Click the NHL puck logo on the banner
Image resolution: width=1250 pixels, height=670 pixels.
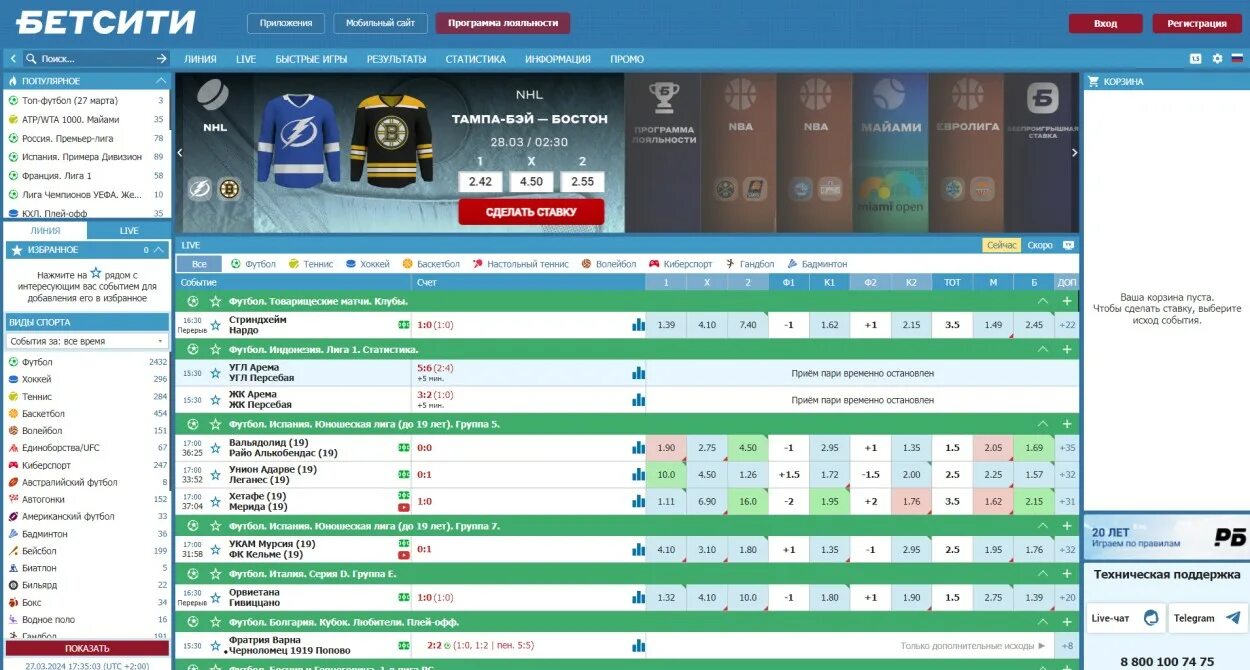click(x=213, y=96)
